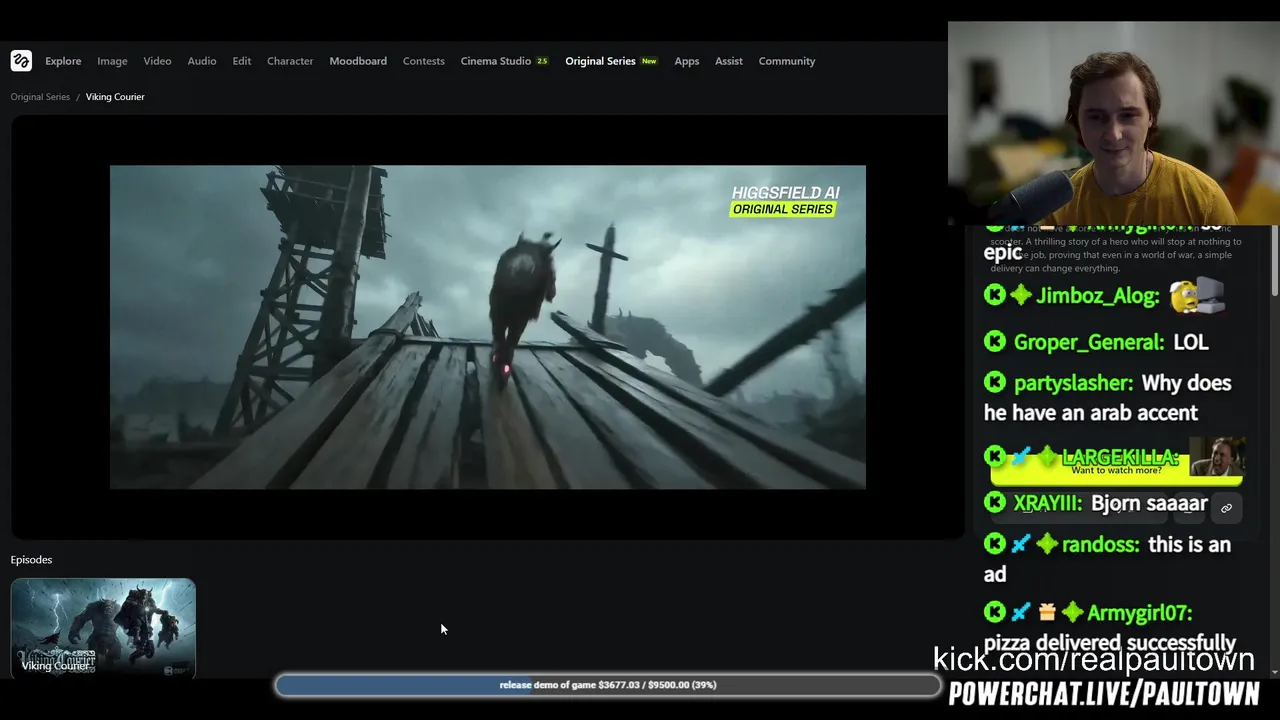
Task: Click the Kick badge beside XRAYIII
Action: [x=995, y=504]
